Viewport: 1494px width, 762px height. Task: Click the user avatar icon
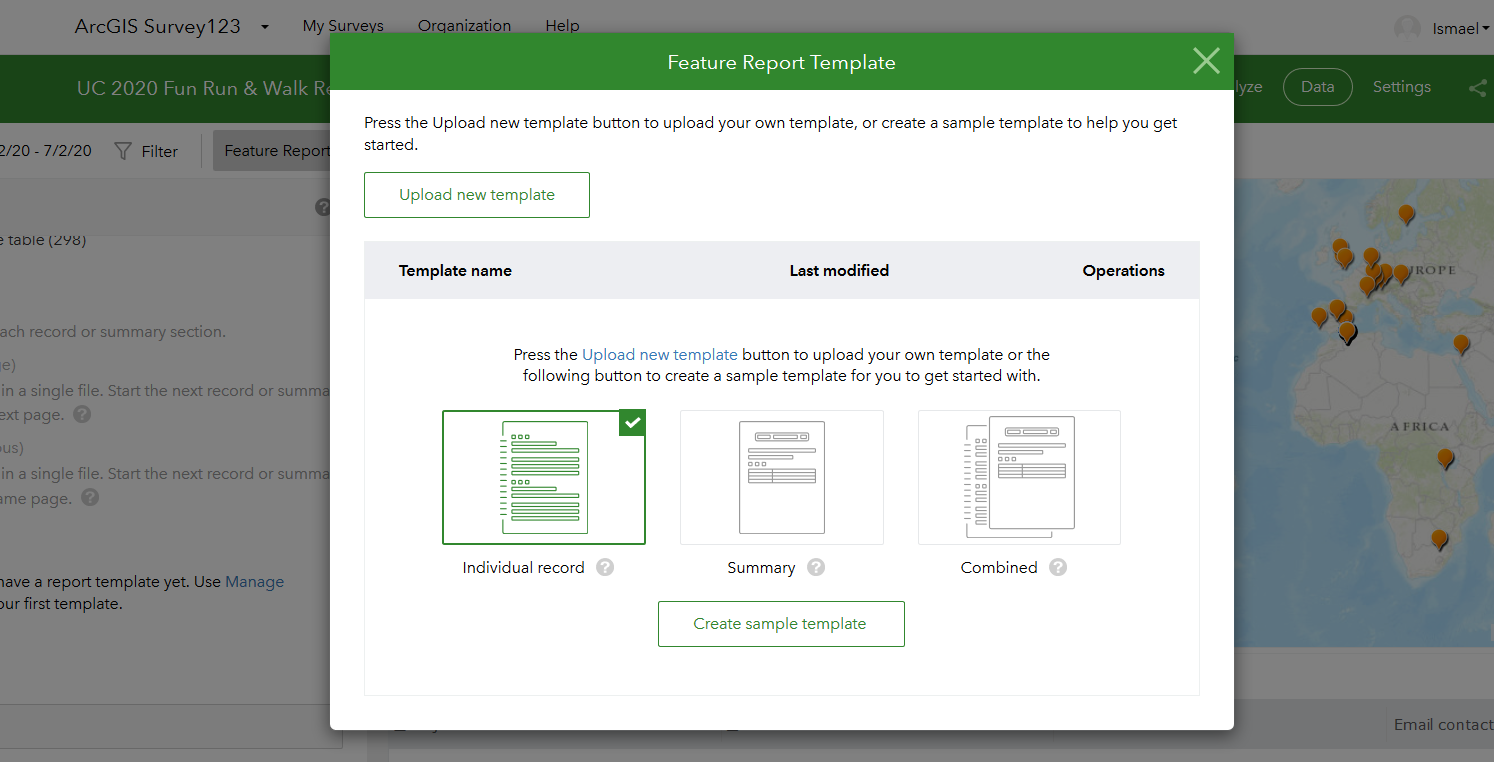tap(1408, 28)
